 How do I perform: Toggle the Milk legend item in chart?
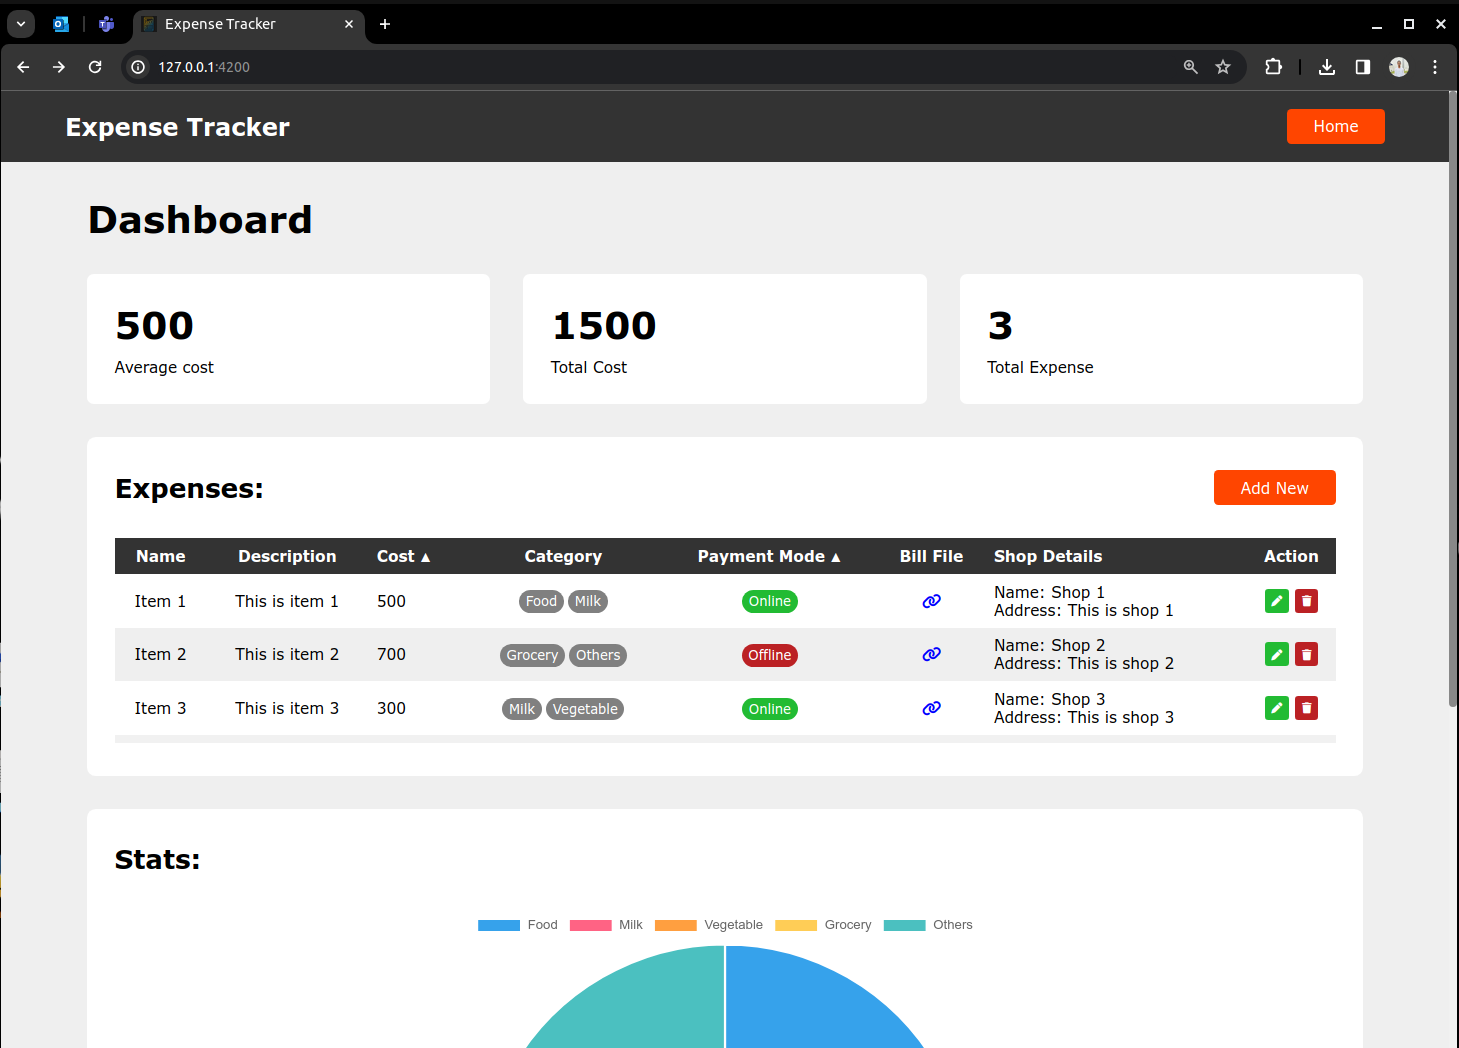click(606, 925)
